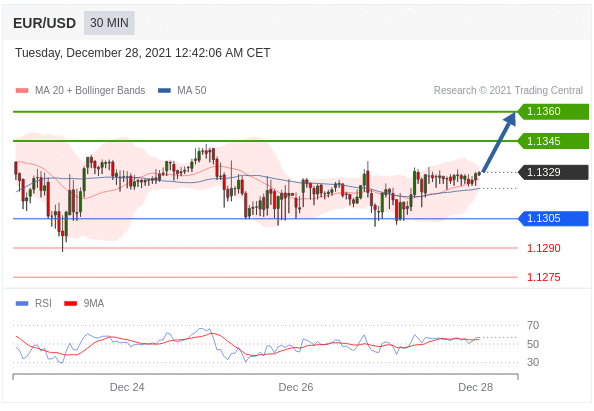Screen dimensions: 594x411
Task: Click the 1.1290 support level label
Action: click(544, 248)
